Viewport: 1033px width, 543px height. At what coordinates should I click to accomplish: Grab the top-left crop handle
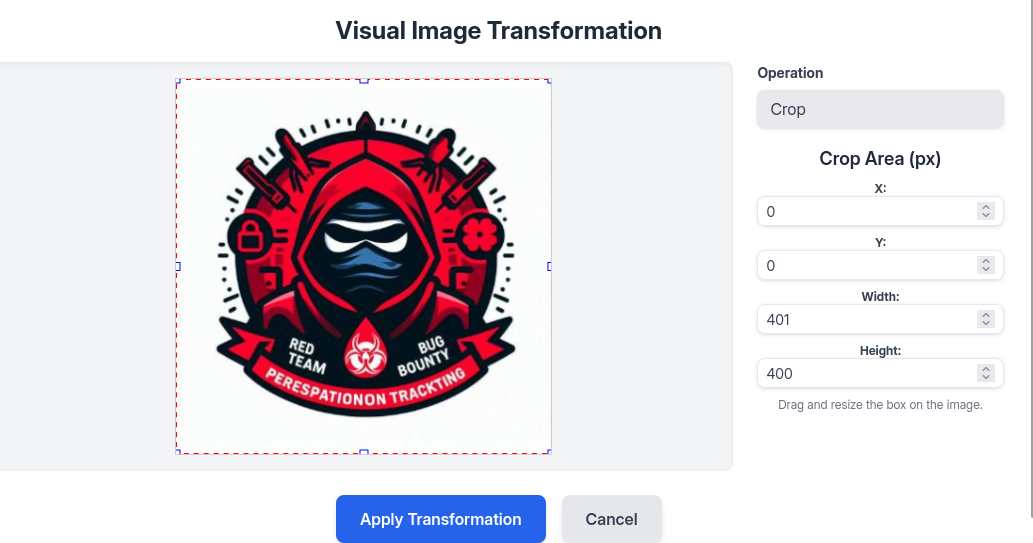pos(178,80)
